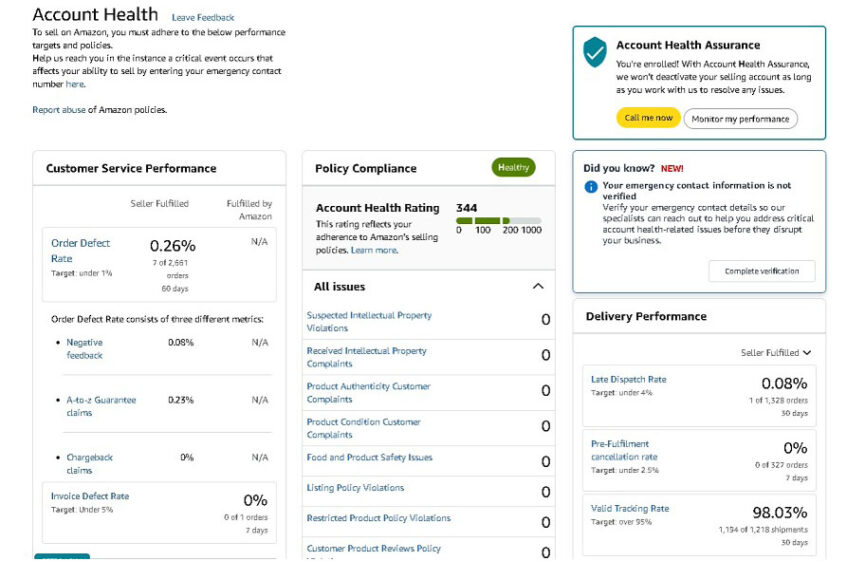Click Monitor my performance button

click(740, 119)
